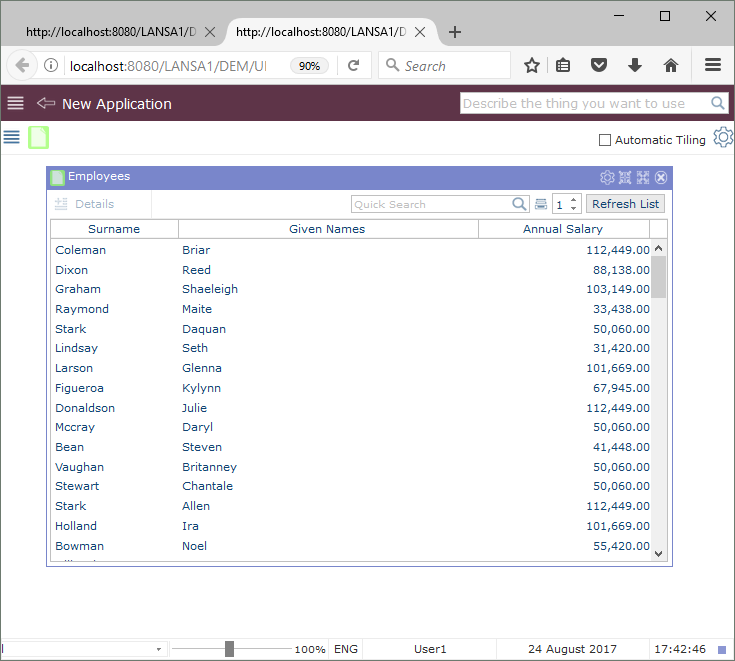Click the Quick Search magnifier icon
This screenshot has height=661, width=735.
519,204
